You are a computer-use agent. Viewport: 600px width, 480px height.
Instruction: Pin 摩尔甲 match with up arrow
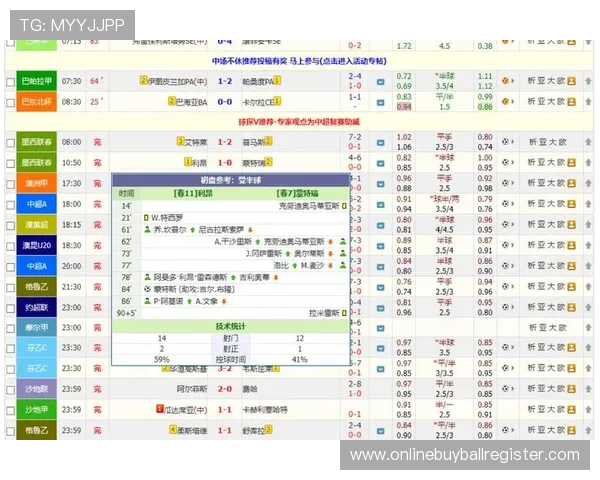[x=588, y=328]
